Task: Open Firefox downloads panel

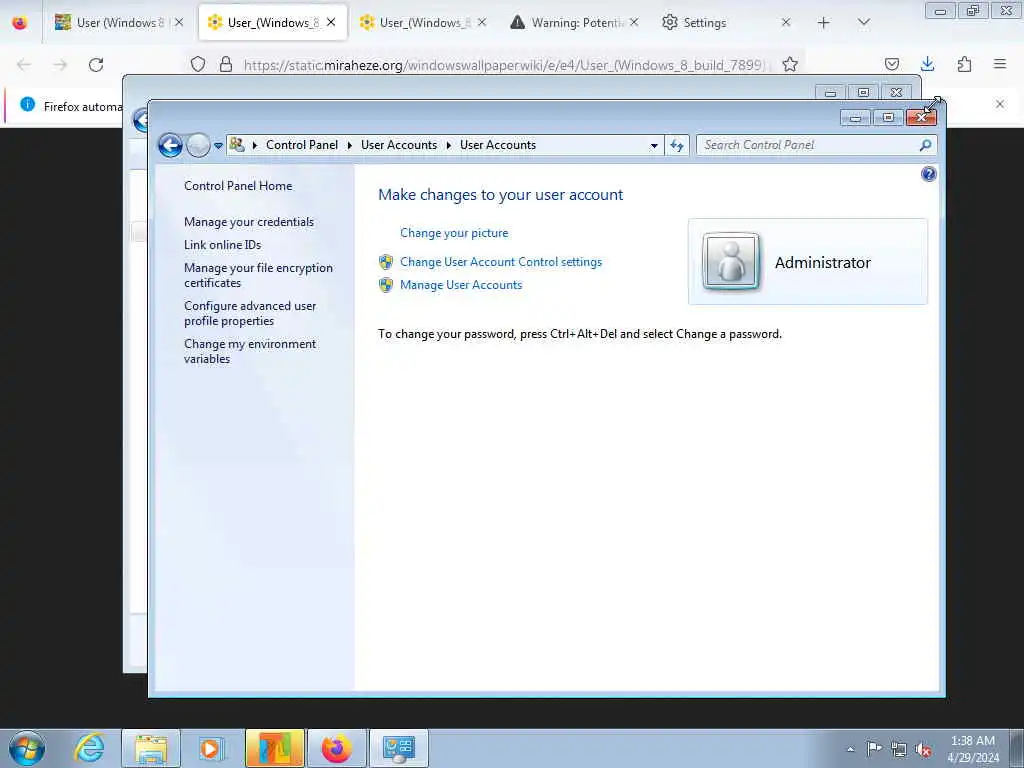Action: pyautogui.click(x=927, y=64)
